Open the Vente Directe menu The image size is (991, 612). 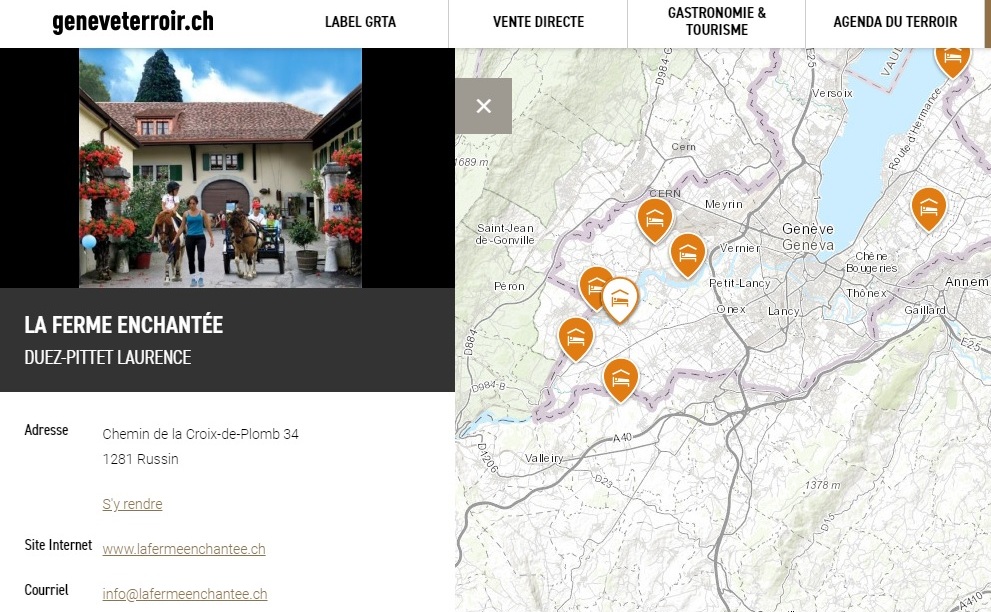pyautogui.click(x=538, y=22)
